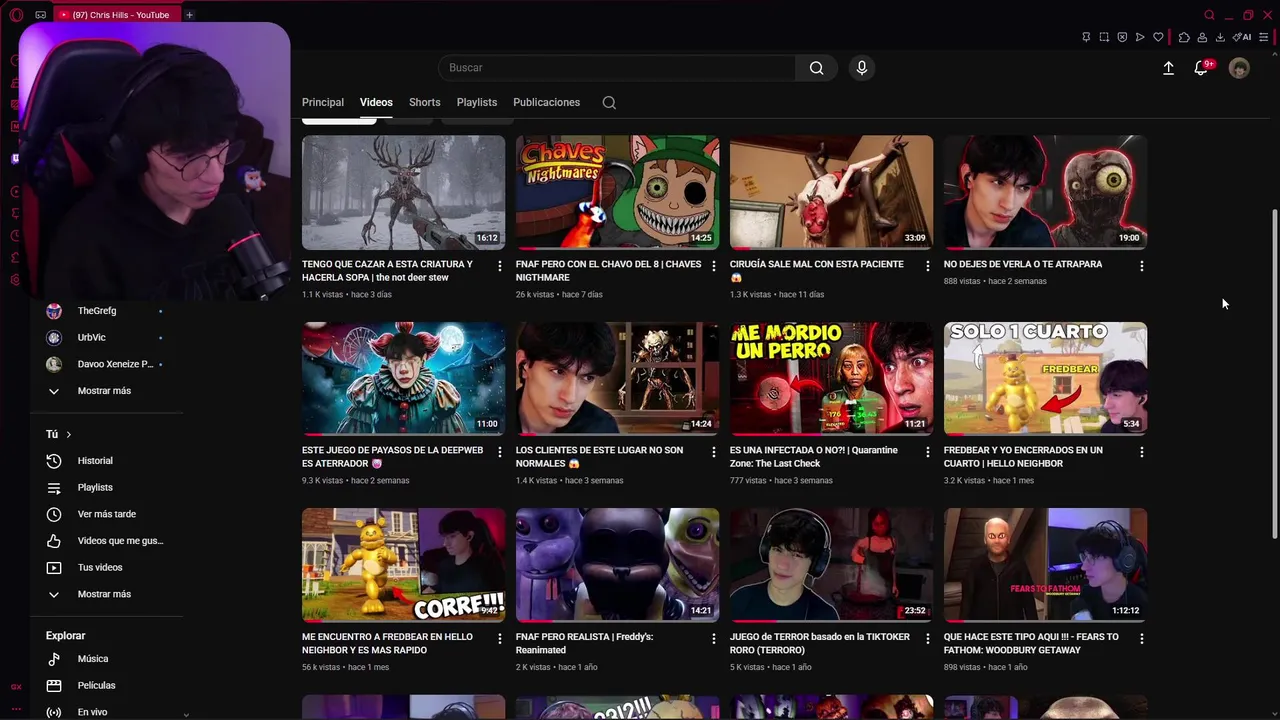The image size is (1280, 720).
Task: Open title LOS CLIENTES DE ESTE LUGAR NO SON NORMALES
Action: 599,457
